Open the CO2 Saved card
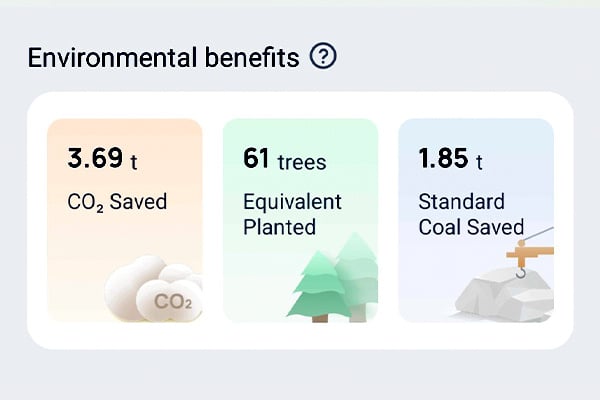 tap(125, 220)
